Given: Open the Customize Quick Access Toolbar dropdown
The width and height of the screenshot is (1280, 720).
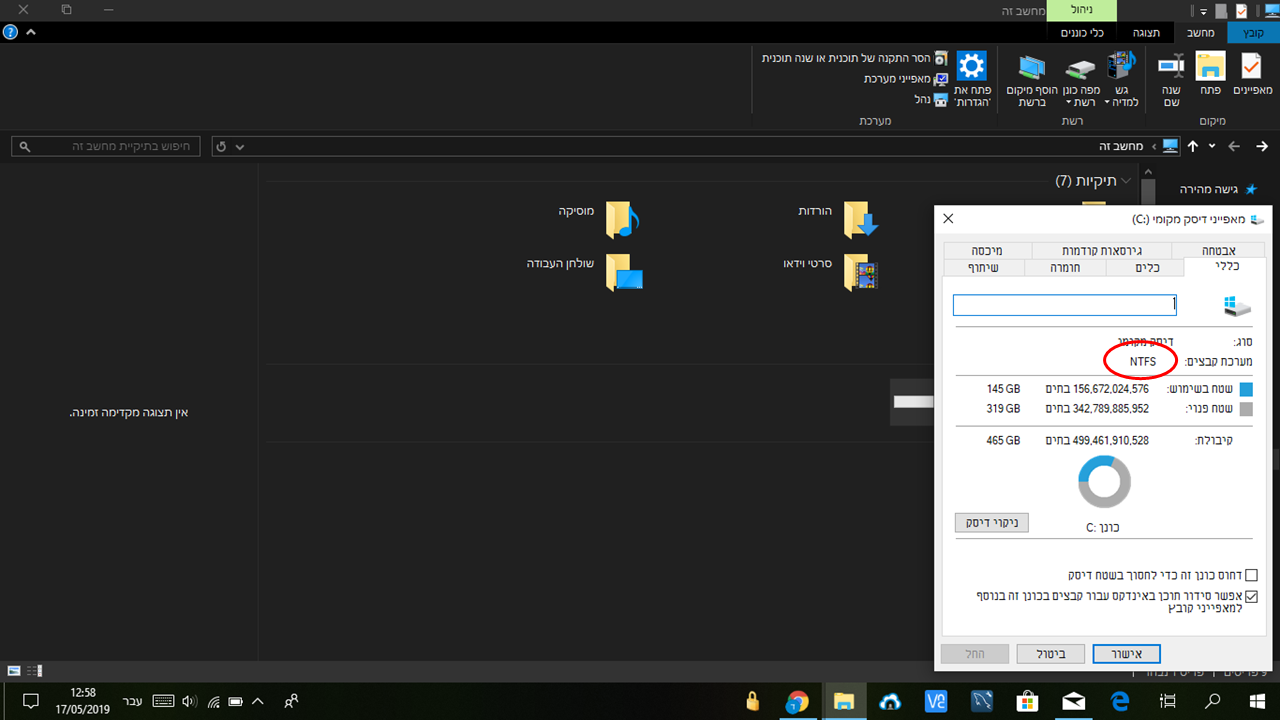Looking at the screenshot, I should click(1203, 11).
